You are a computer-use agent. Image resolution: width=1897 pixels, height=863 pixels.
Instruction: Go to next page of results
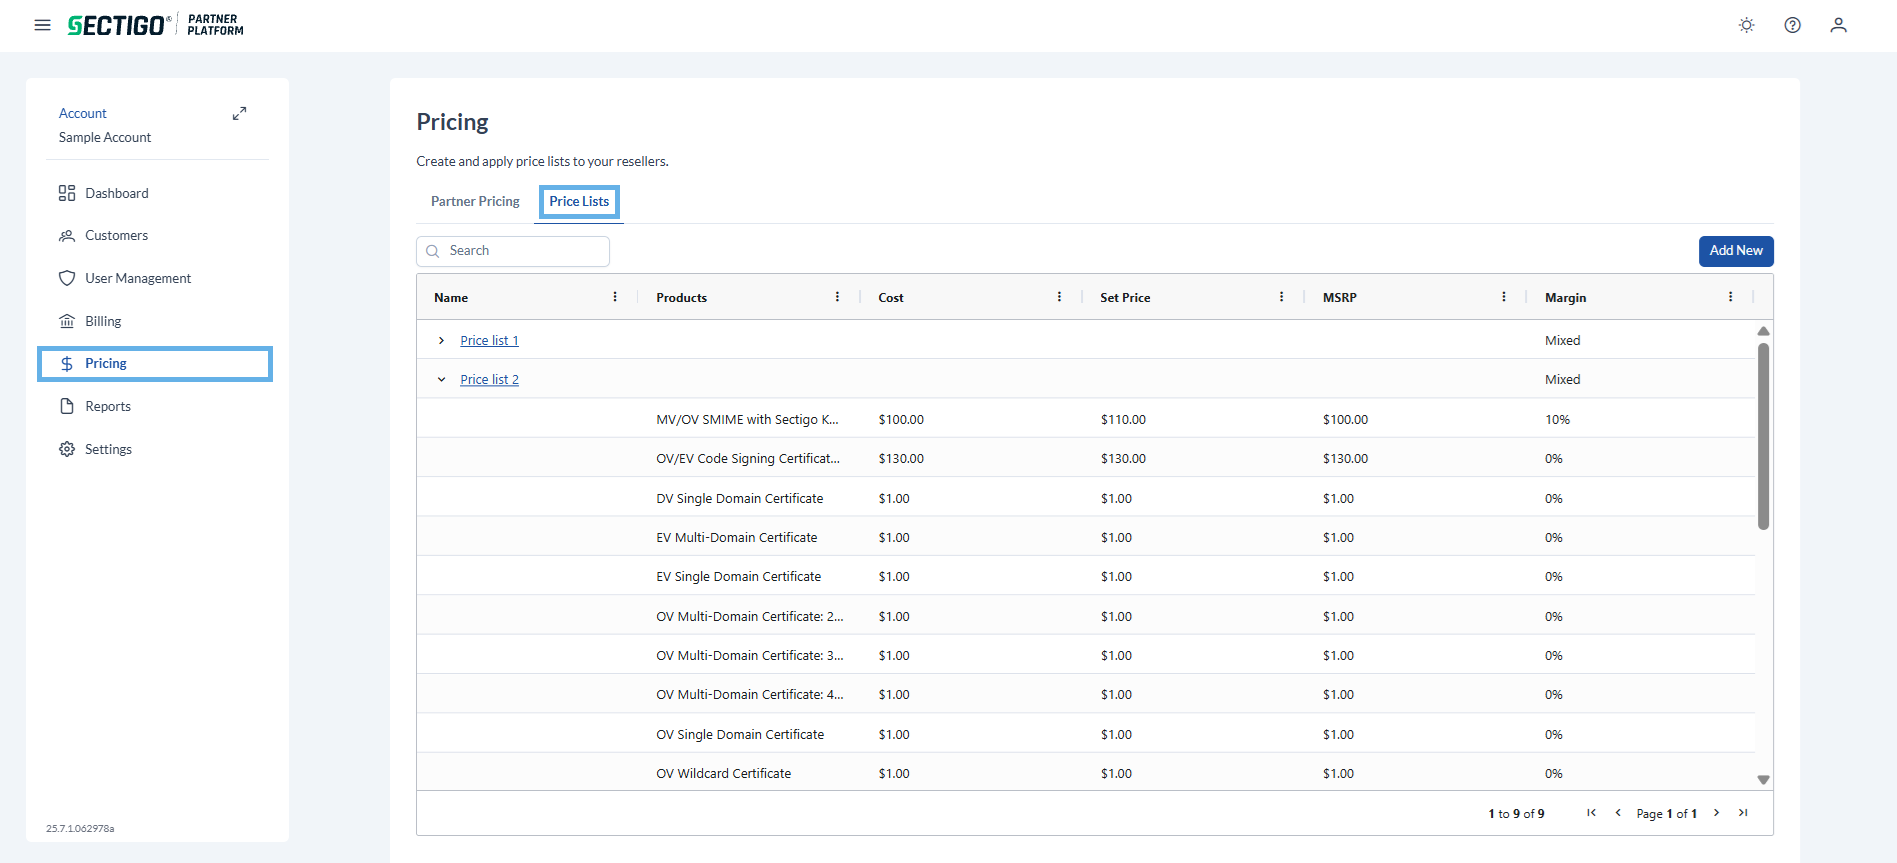coord(1716,813)
